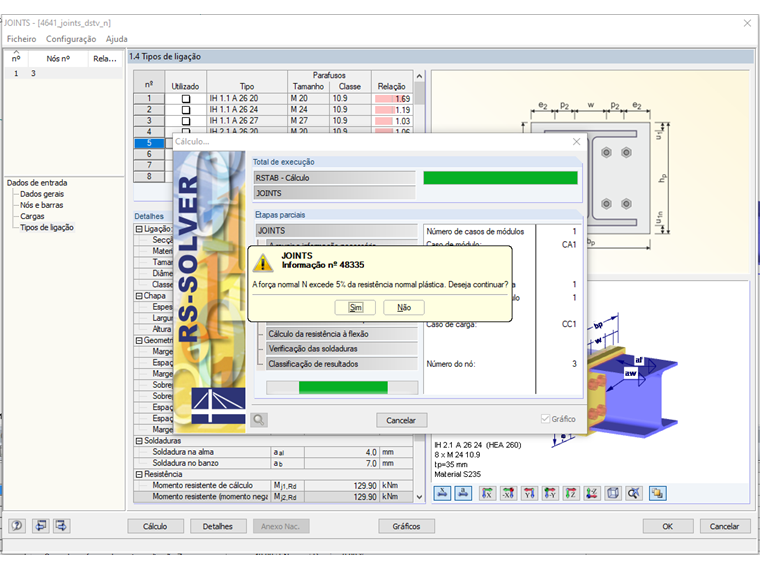Image resolution: width=760 pixels, height=570 pixels.
Task: Set view in Z direction
Action: tap(571, 493)
